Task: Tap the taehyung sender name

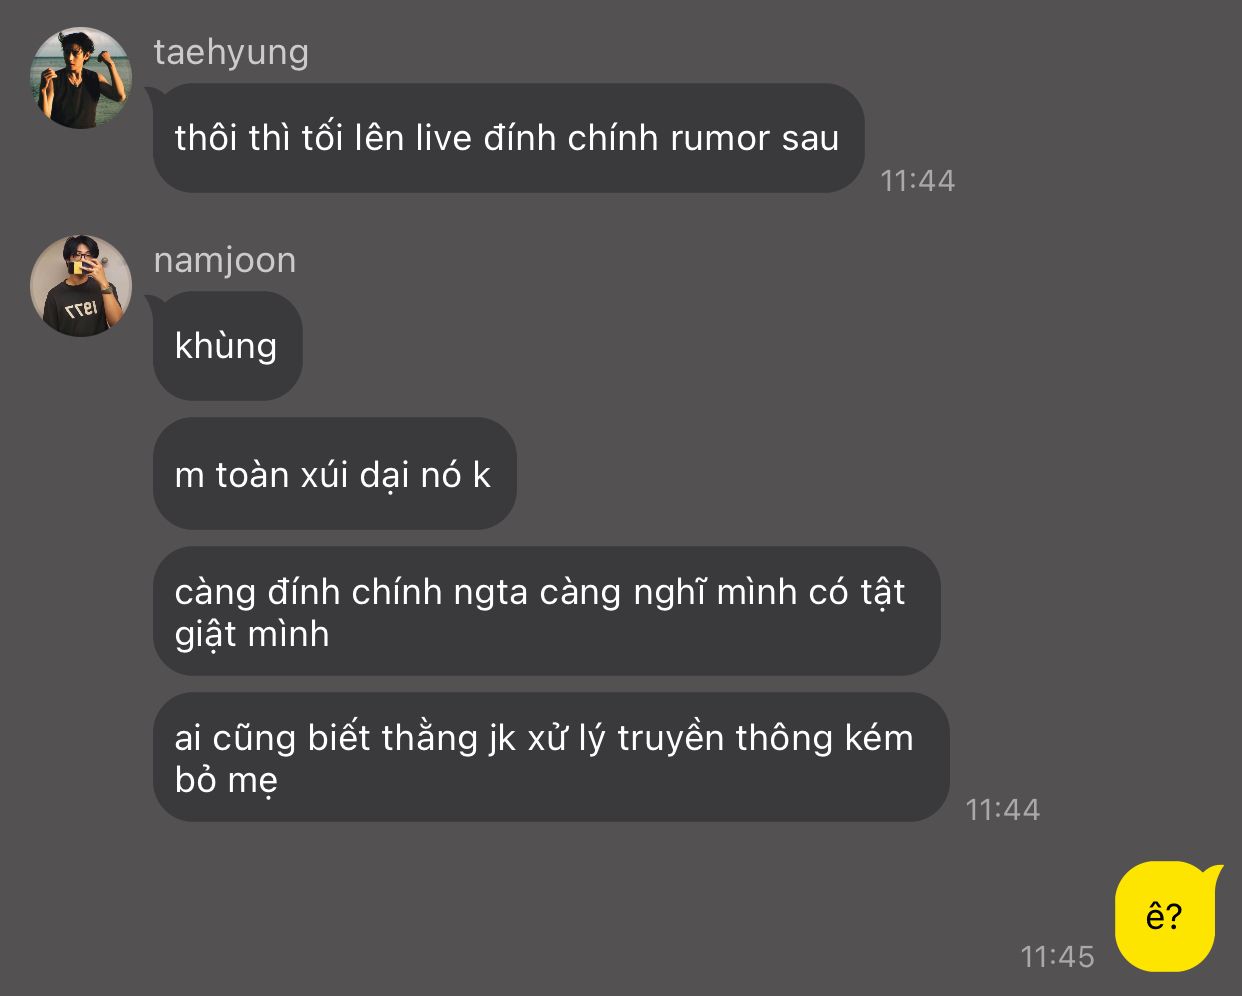Action: pos(231,52)
